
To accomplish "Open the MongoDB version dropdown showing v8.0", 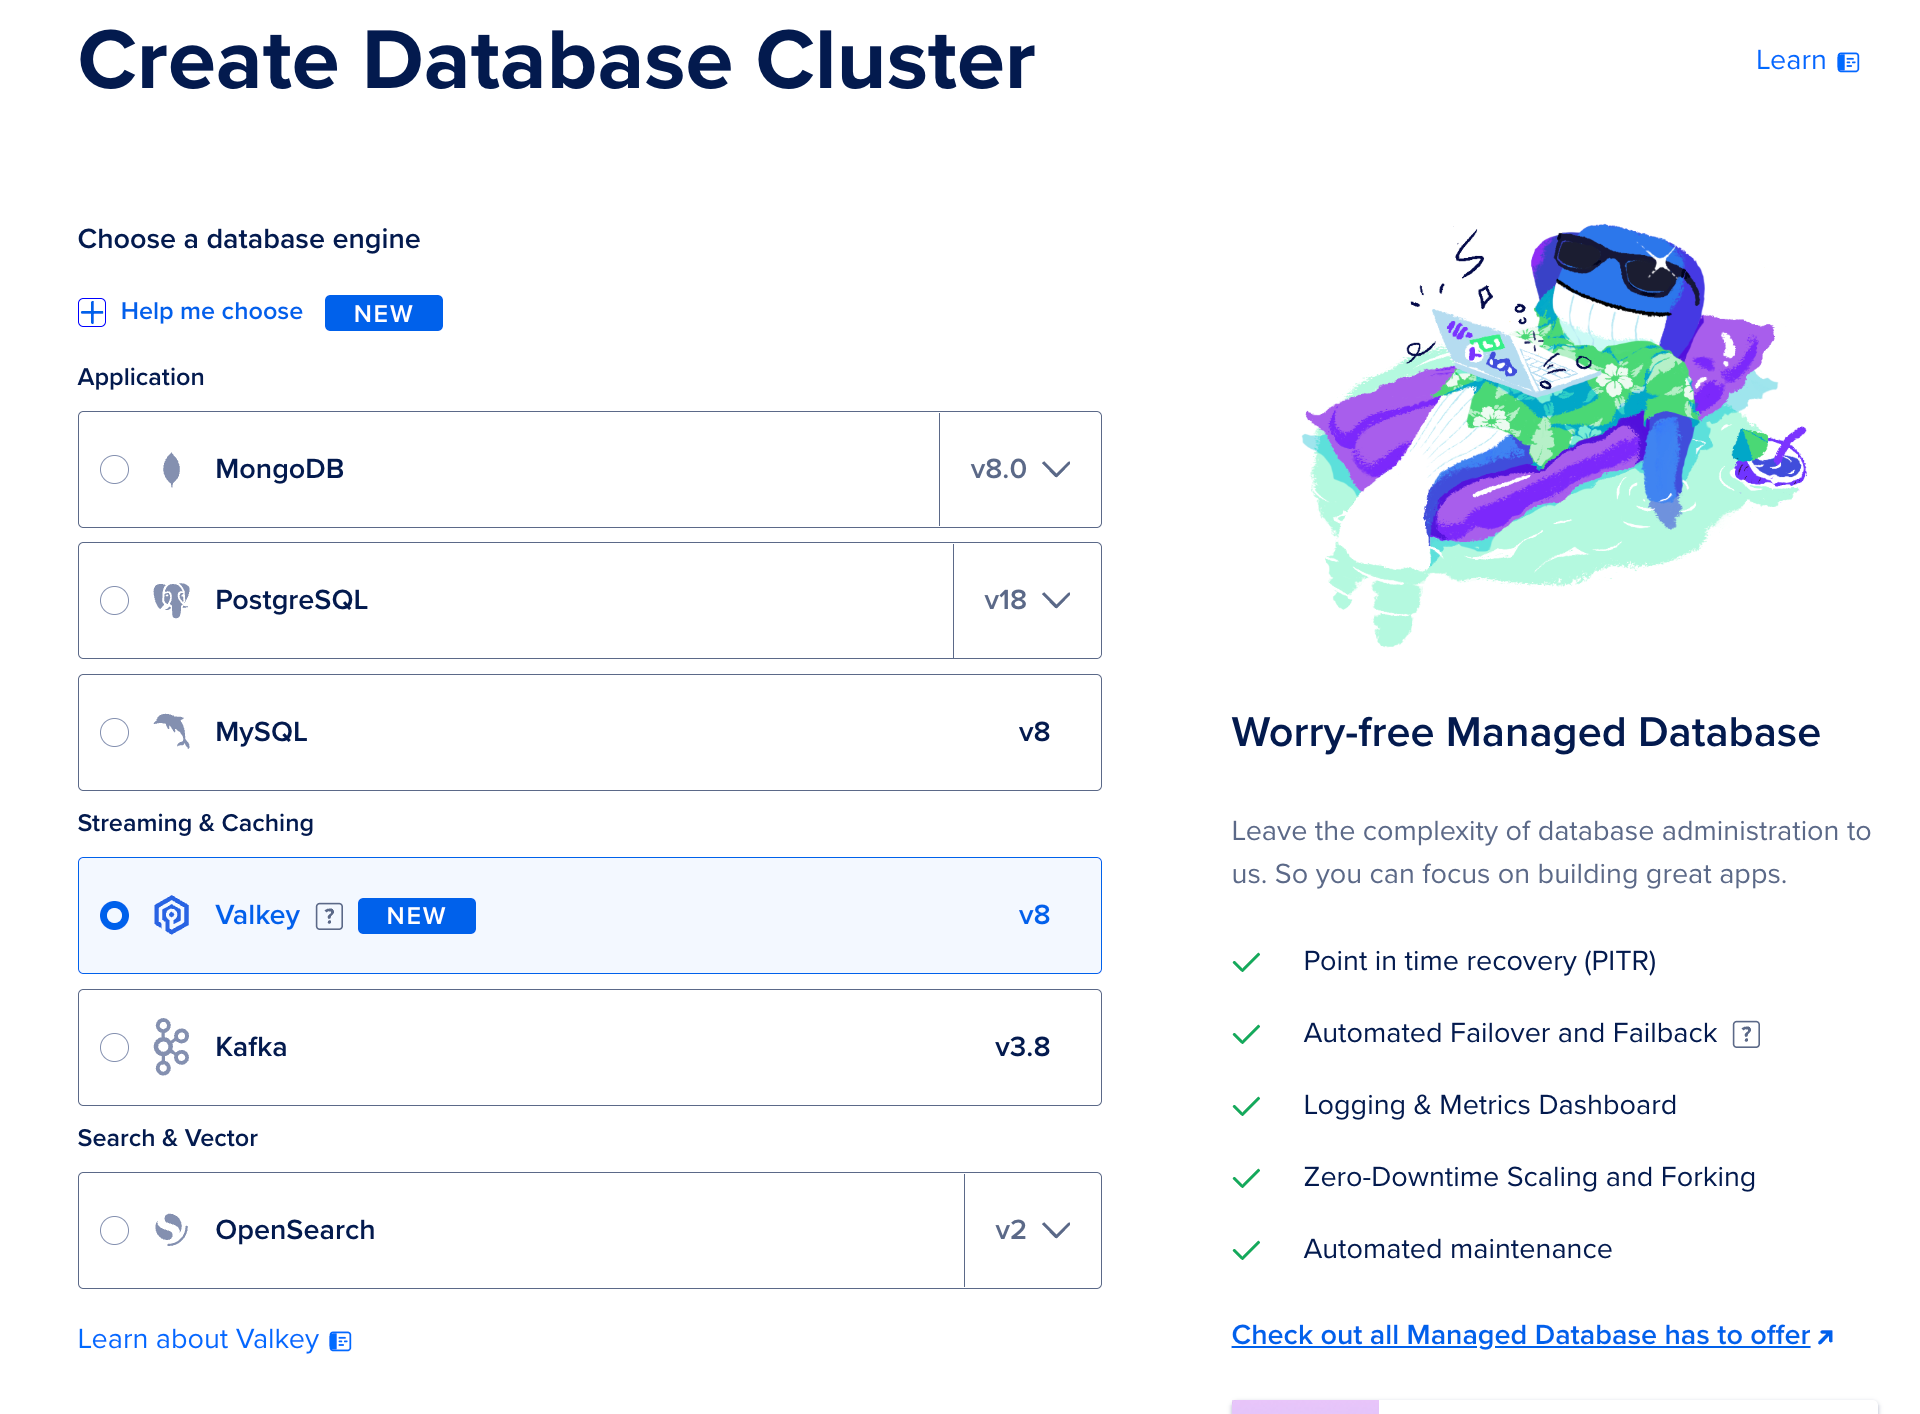I will coord(1020,469).
